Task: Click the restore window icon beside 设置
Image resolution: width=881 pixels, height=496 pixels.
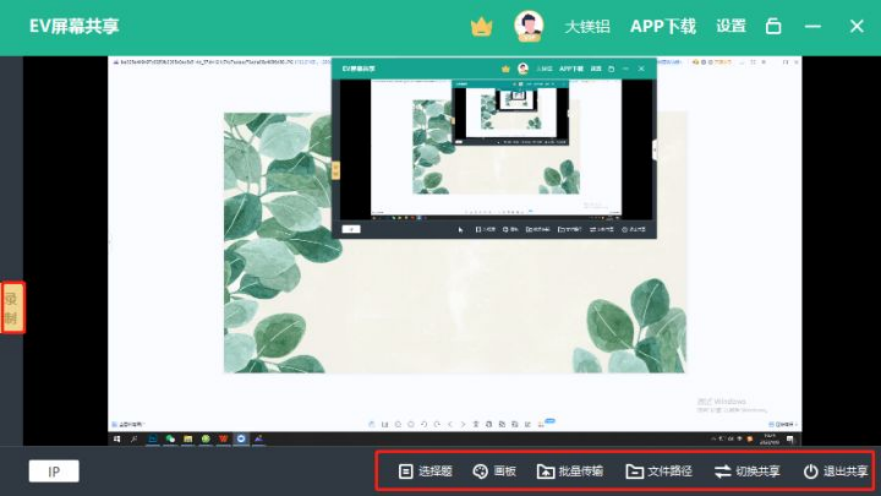Action: tap(774, 26)
